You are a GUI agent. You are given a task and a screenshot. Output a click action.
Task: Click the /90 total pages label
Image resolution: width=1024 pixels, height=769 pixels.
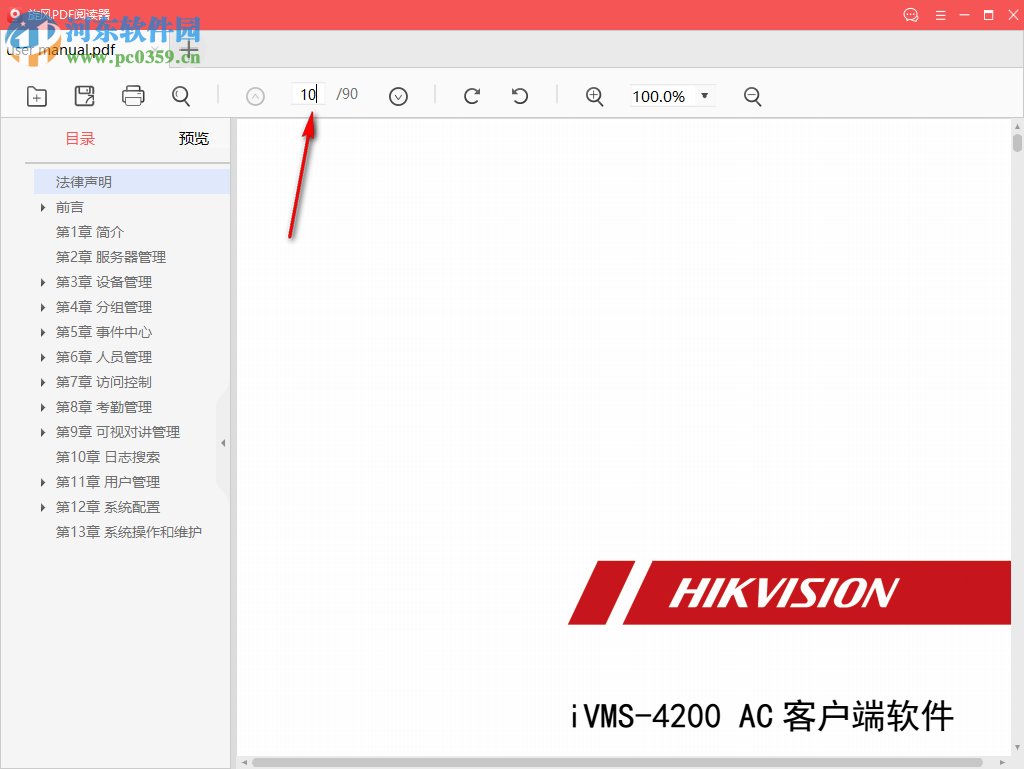pos(347,95)
